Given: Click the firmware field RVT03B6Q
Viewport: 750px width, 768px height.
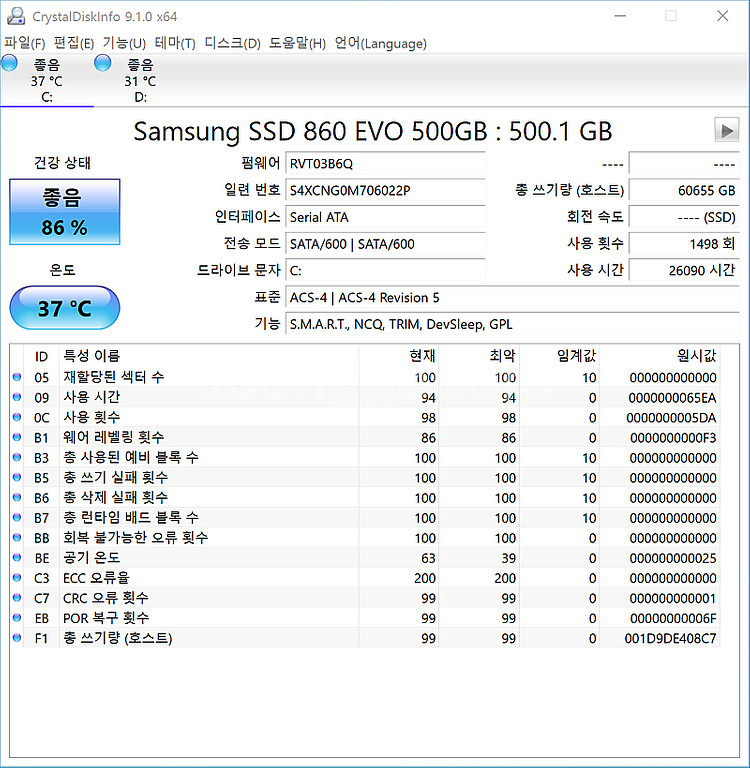Looking at the screenshot, I should click(x=385, y=164).
